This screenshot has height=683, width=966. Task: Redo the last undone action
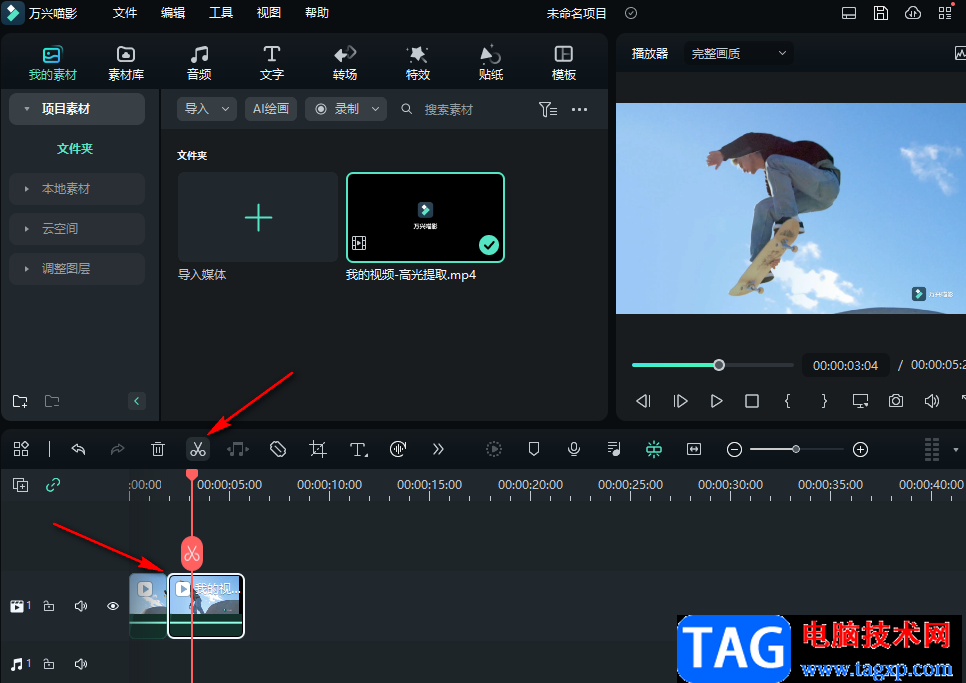(117, 449)
